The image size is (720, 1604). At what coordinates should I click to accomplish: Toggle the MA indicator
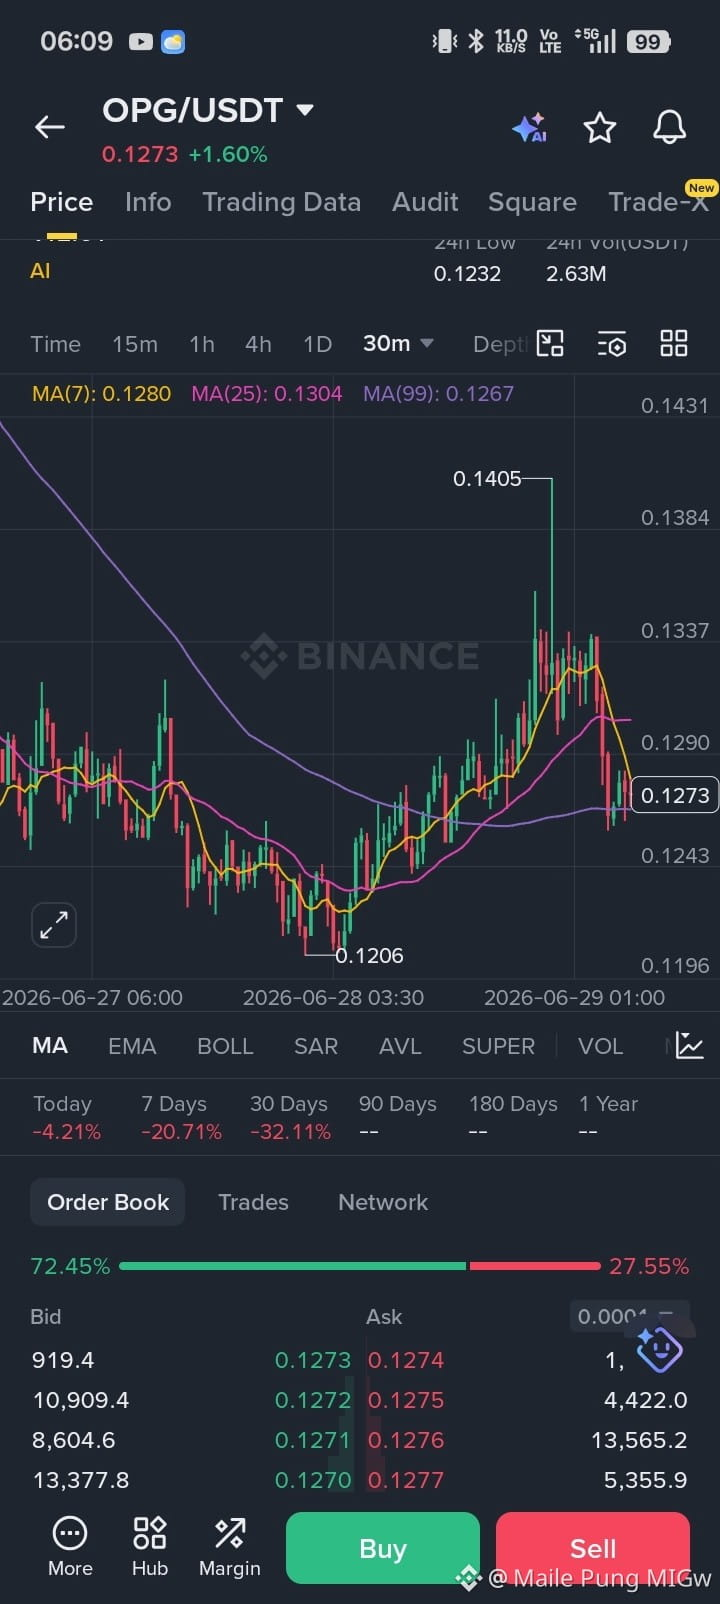pos(50,1046)
